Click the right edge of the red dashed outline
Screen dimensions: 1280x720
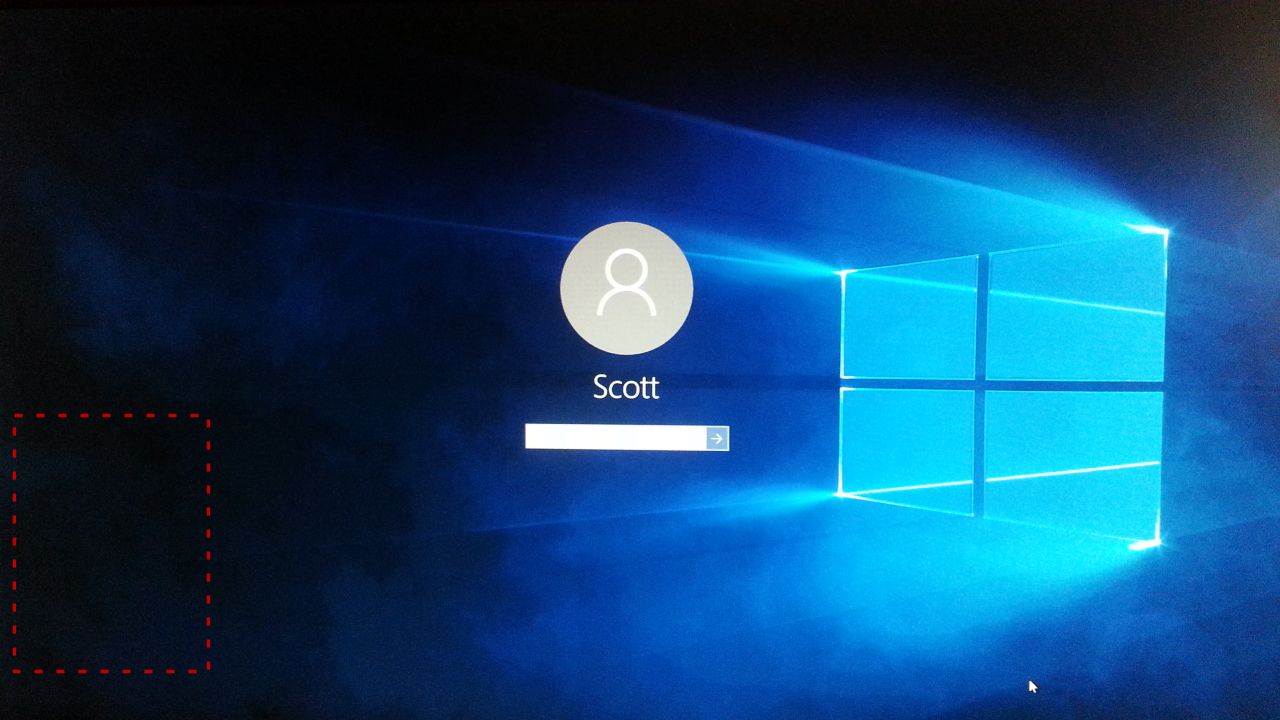click(208, 543)
